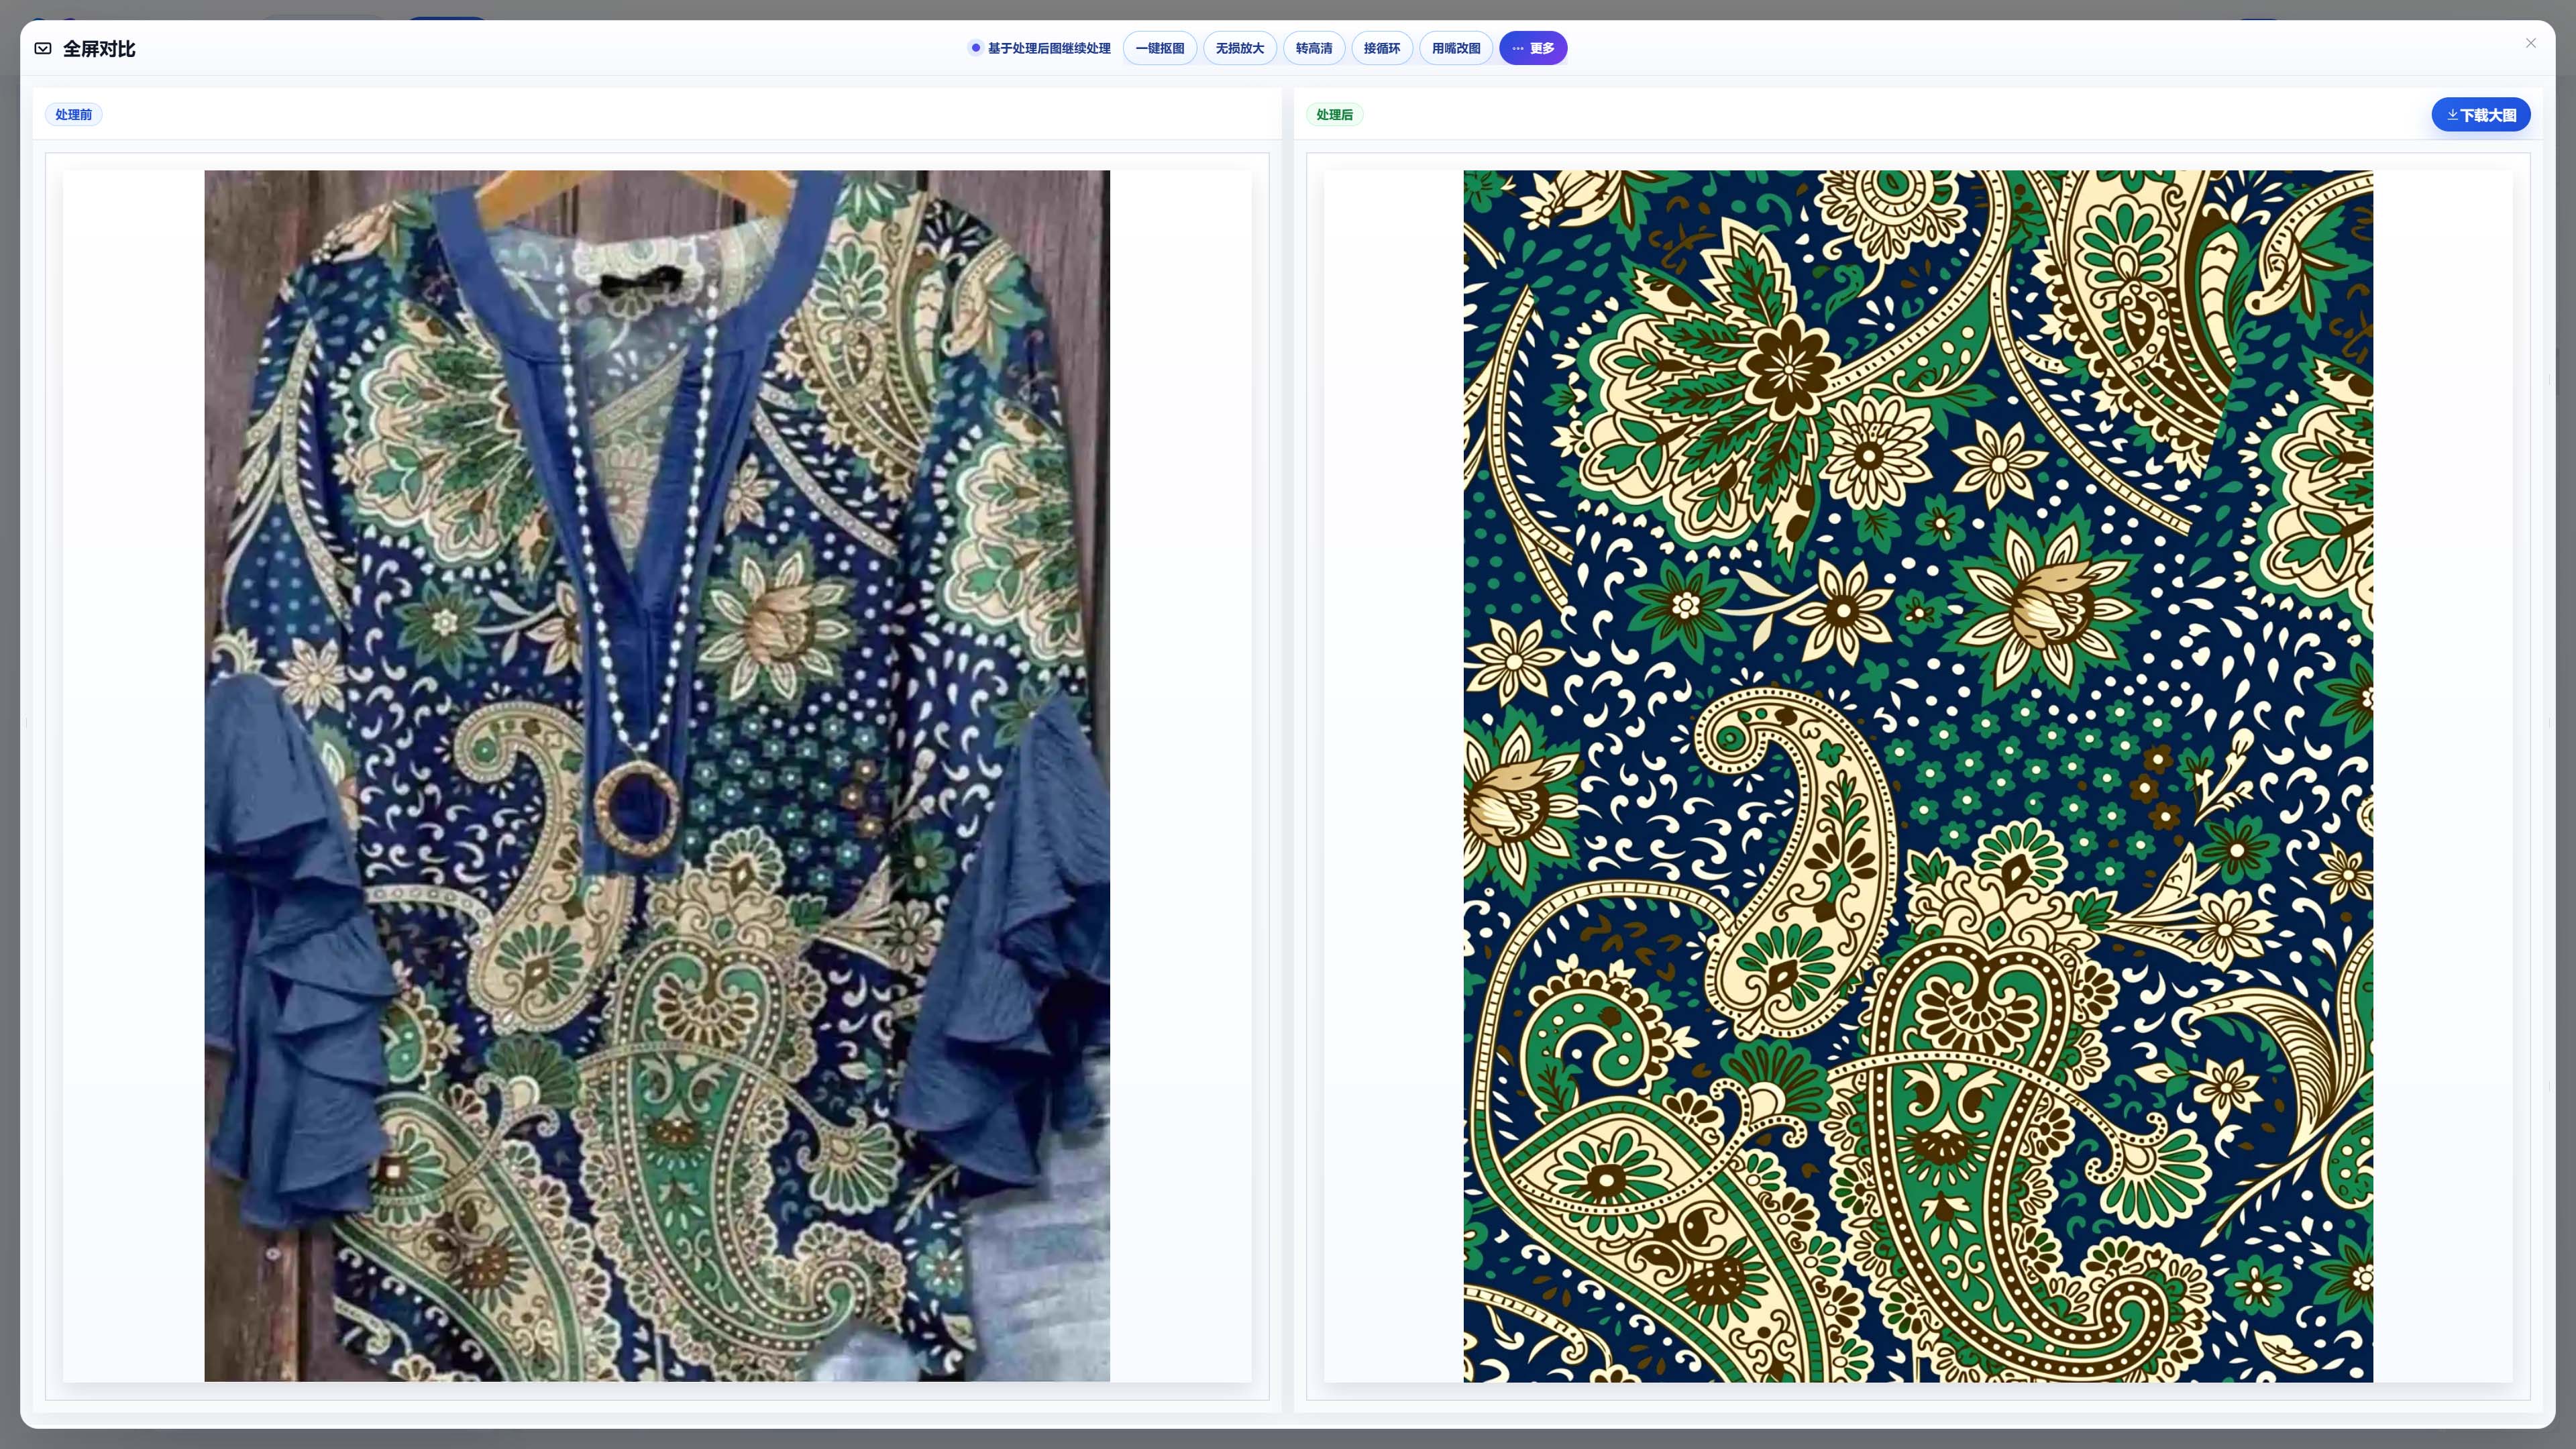Image resolution: width=2576 pixels, height=1449 pixels.
Task: Click the 处理后 green tag label
Action: click(1334, 115)
